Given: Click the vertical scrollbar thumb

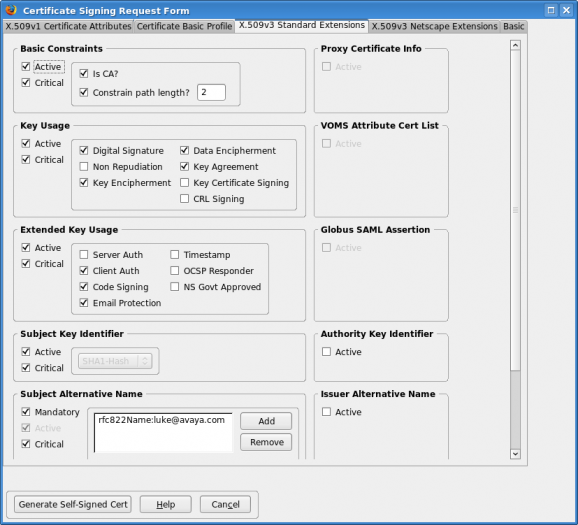Looking at the screenshot, I should pyautogui.click(x=515, y=210).
